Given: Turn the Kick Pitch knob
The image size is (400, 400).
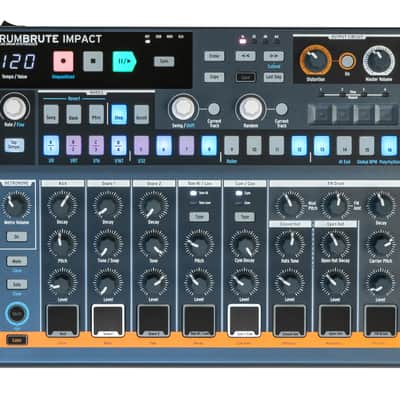Looking at the screenshot, I should point(62,243).
